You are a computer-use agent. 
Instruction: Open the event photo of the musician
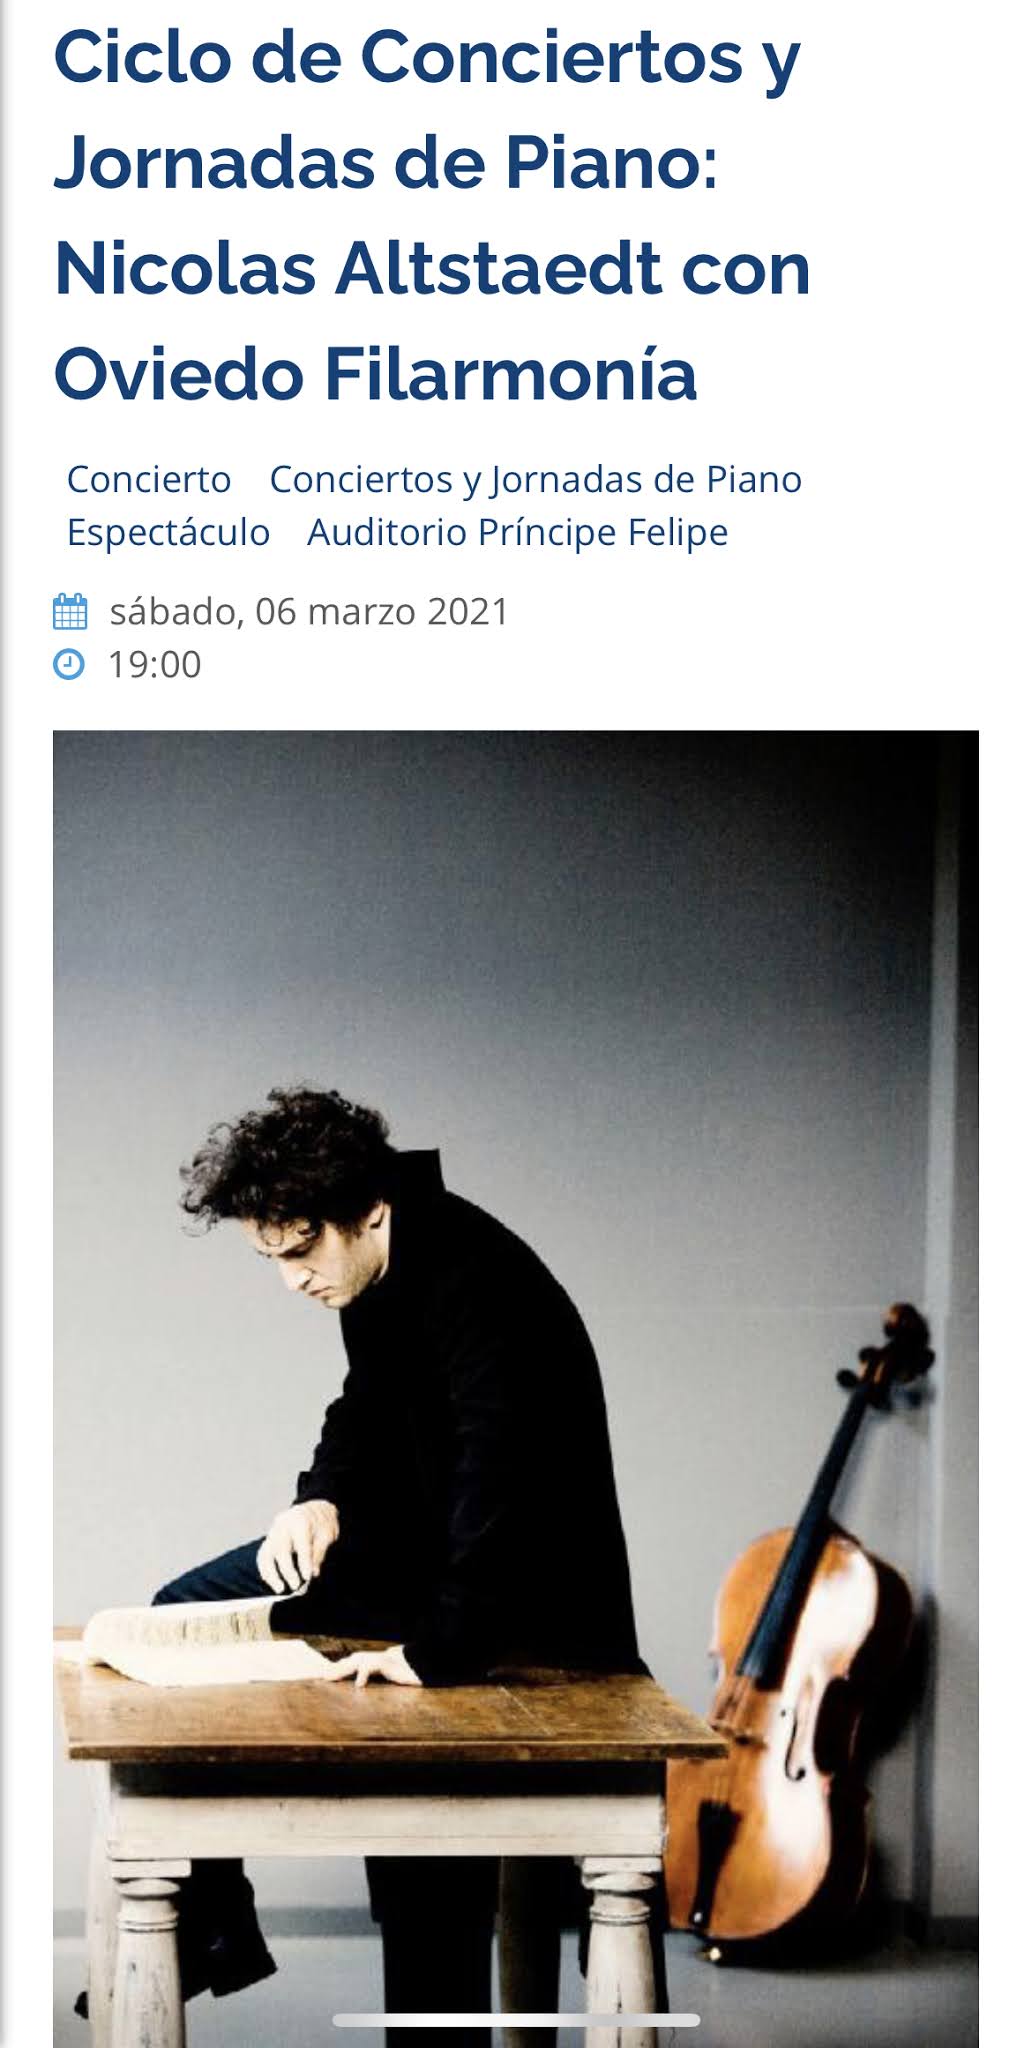(x=516, y=1389)
